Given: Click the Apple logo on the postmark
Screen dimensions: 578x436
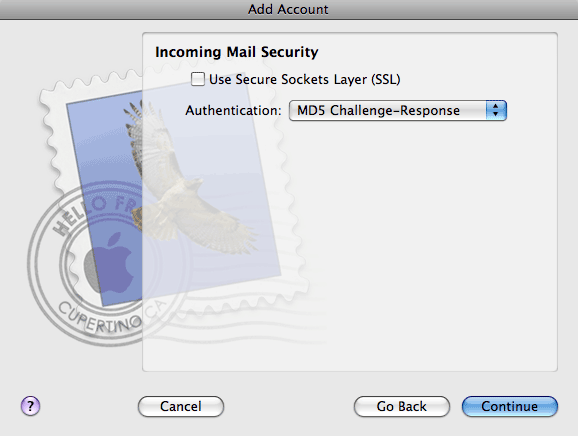Looking at the screenshot, I should pyautogui.click(x=109, y=262).
